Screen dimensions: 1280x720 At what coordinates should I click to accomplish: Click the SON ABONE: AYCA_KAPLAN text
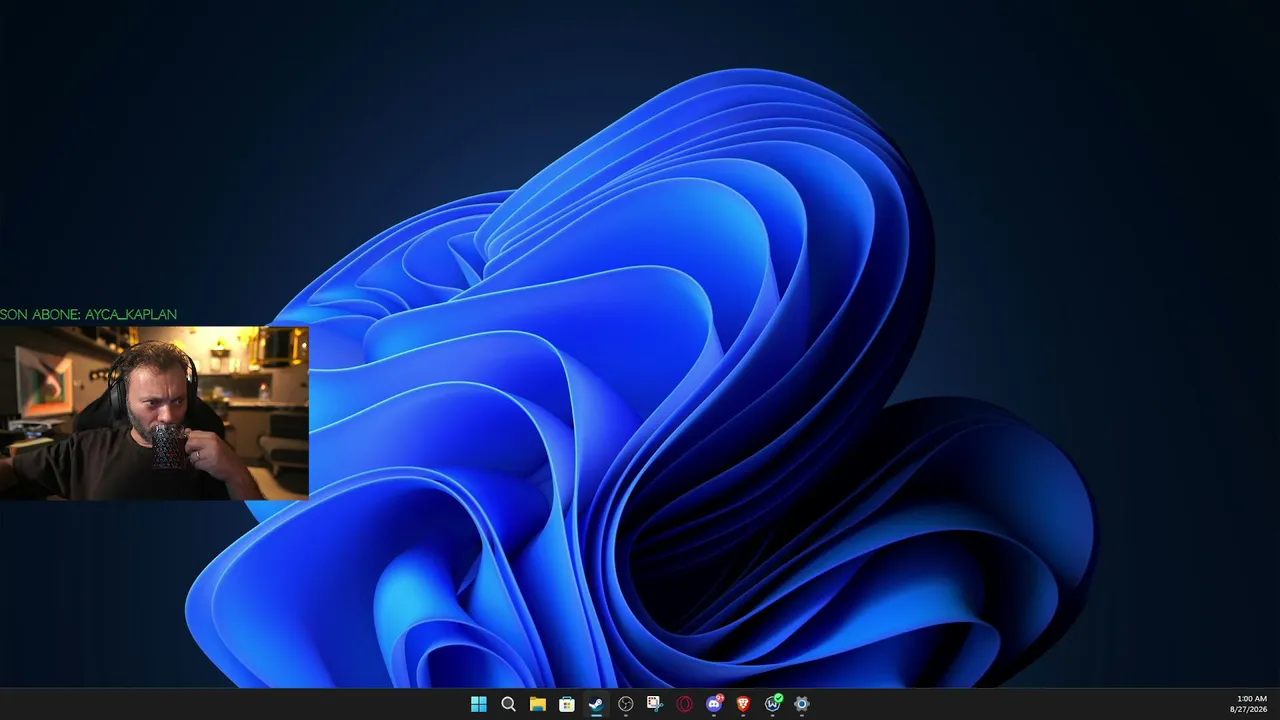point(88,314)
